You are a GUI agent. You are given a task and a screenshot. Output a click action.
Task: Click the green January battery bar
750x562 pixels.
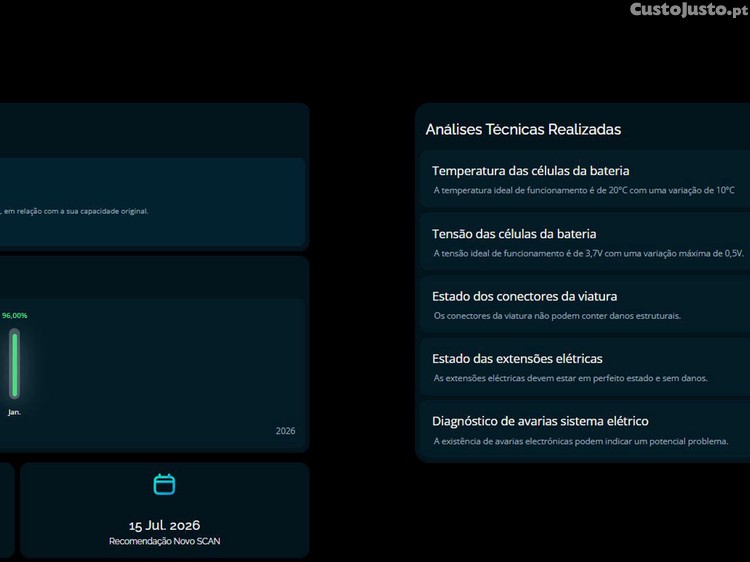[x=15, y=363]
